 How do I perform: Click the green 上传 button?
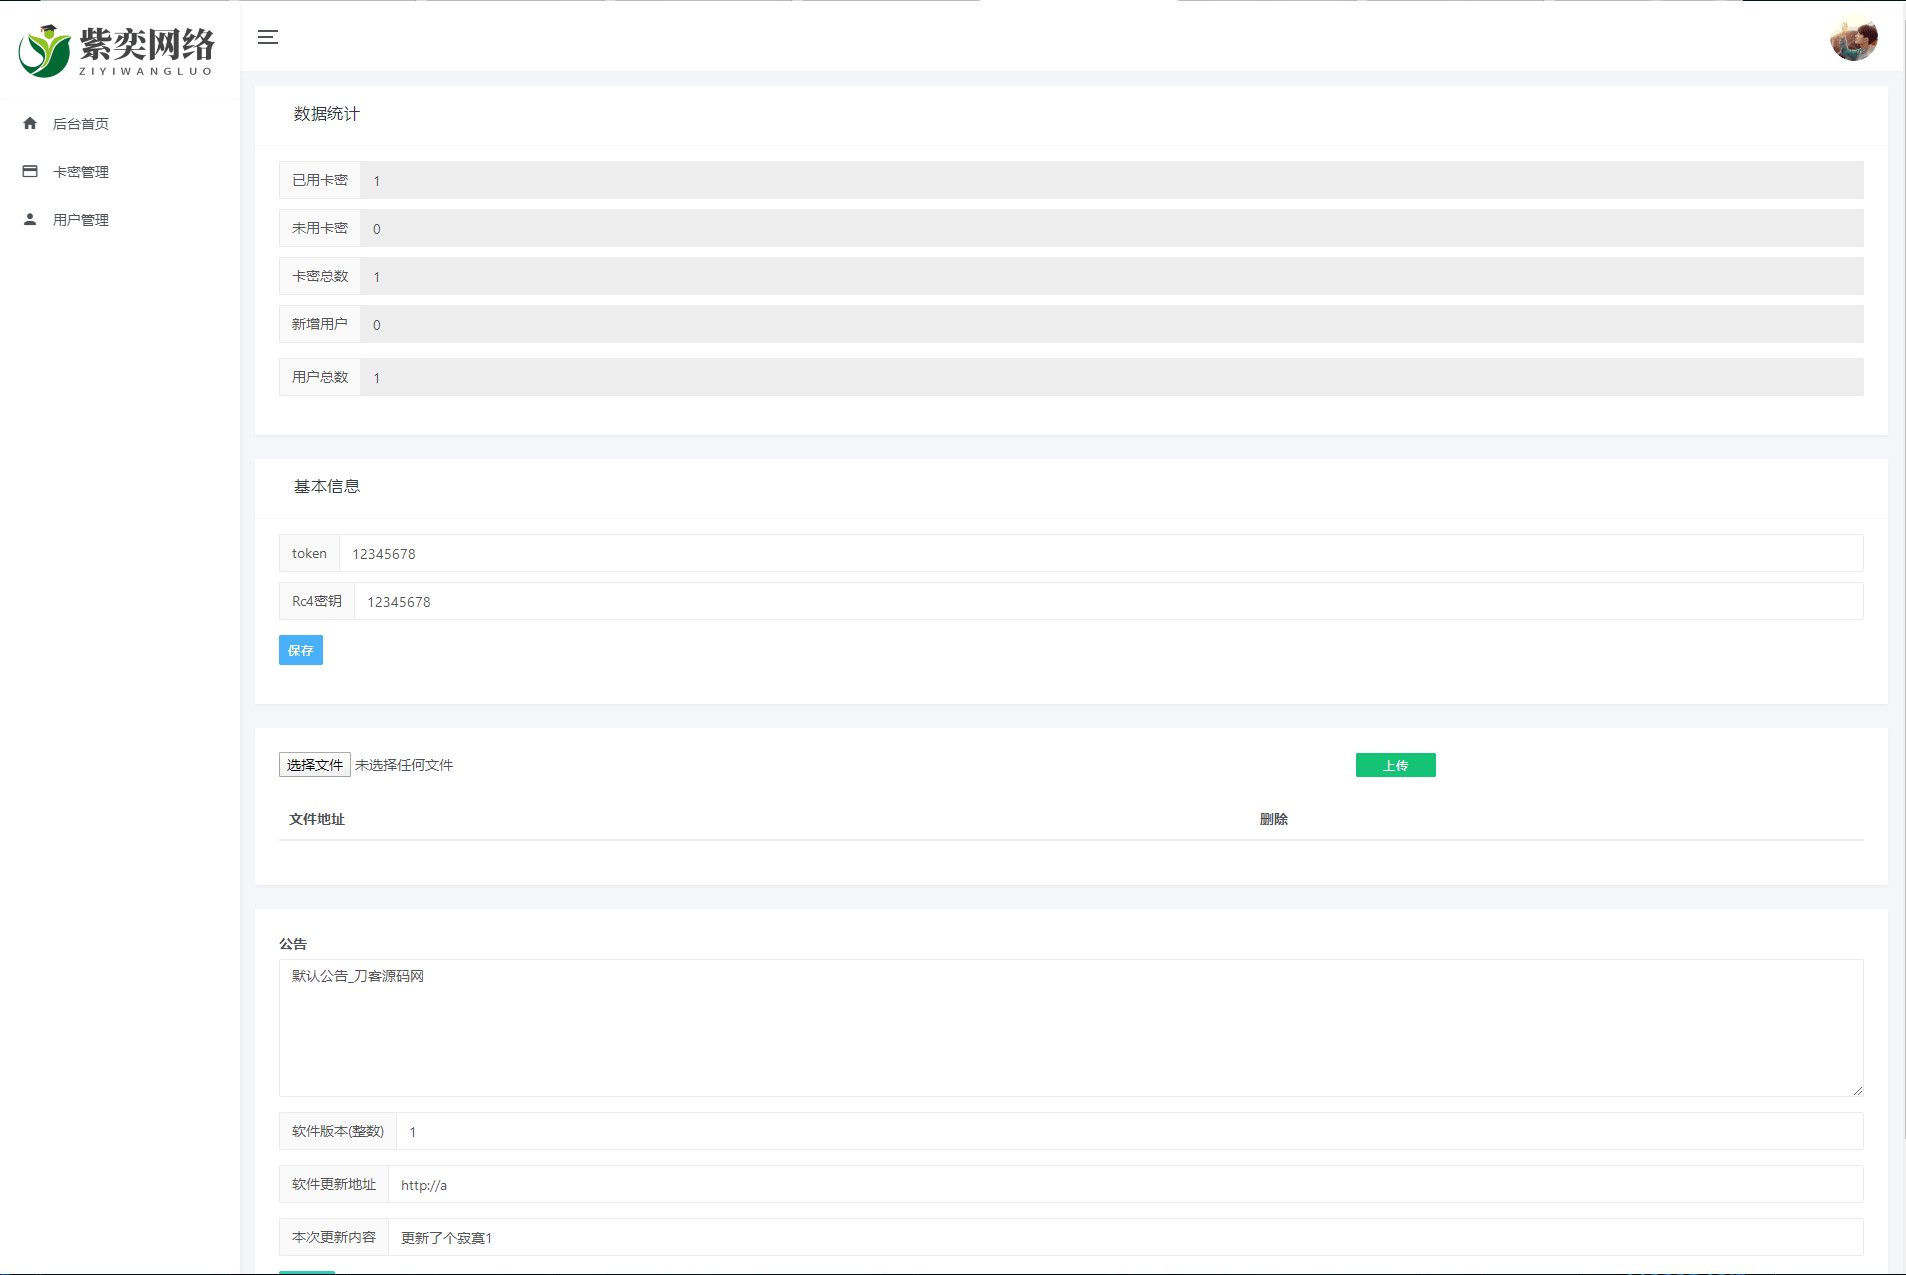tap(1395, 765)
